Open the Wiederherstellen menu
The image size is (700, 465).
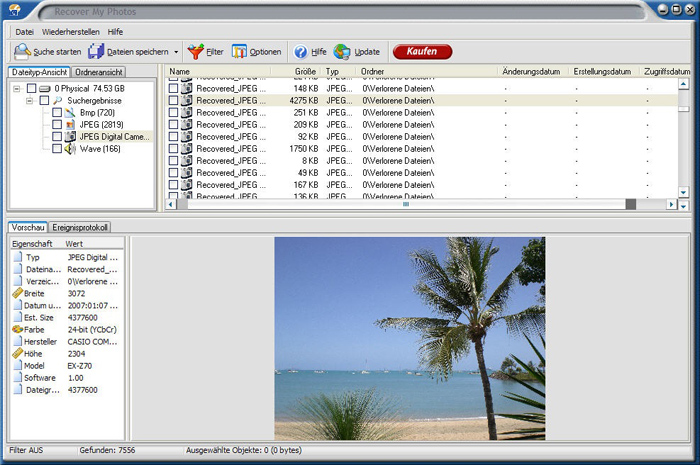72,32
